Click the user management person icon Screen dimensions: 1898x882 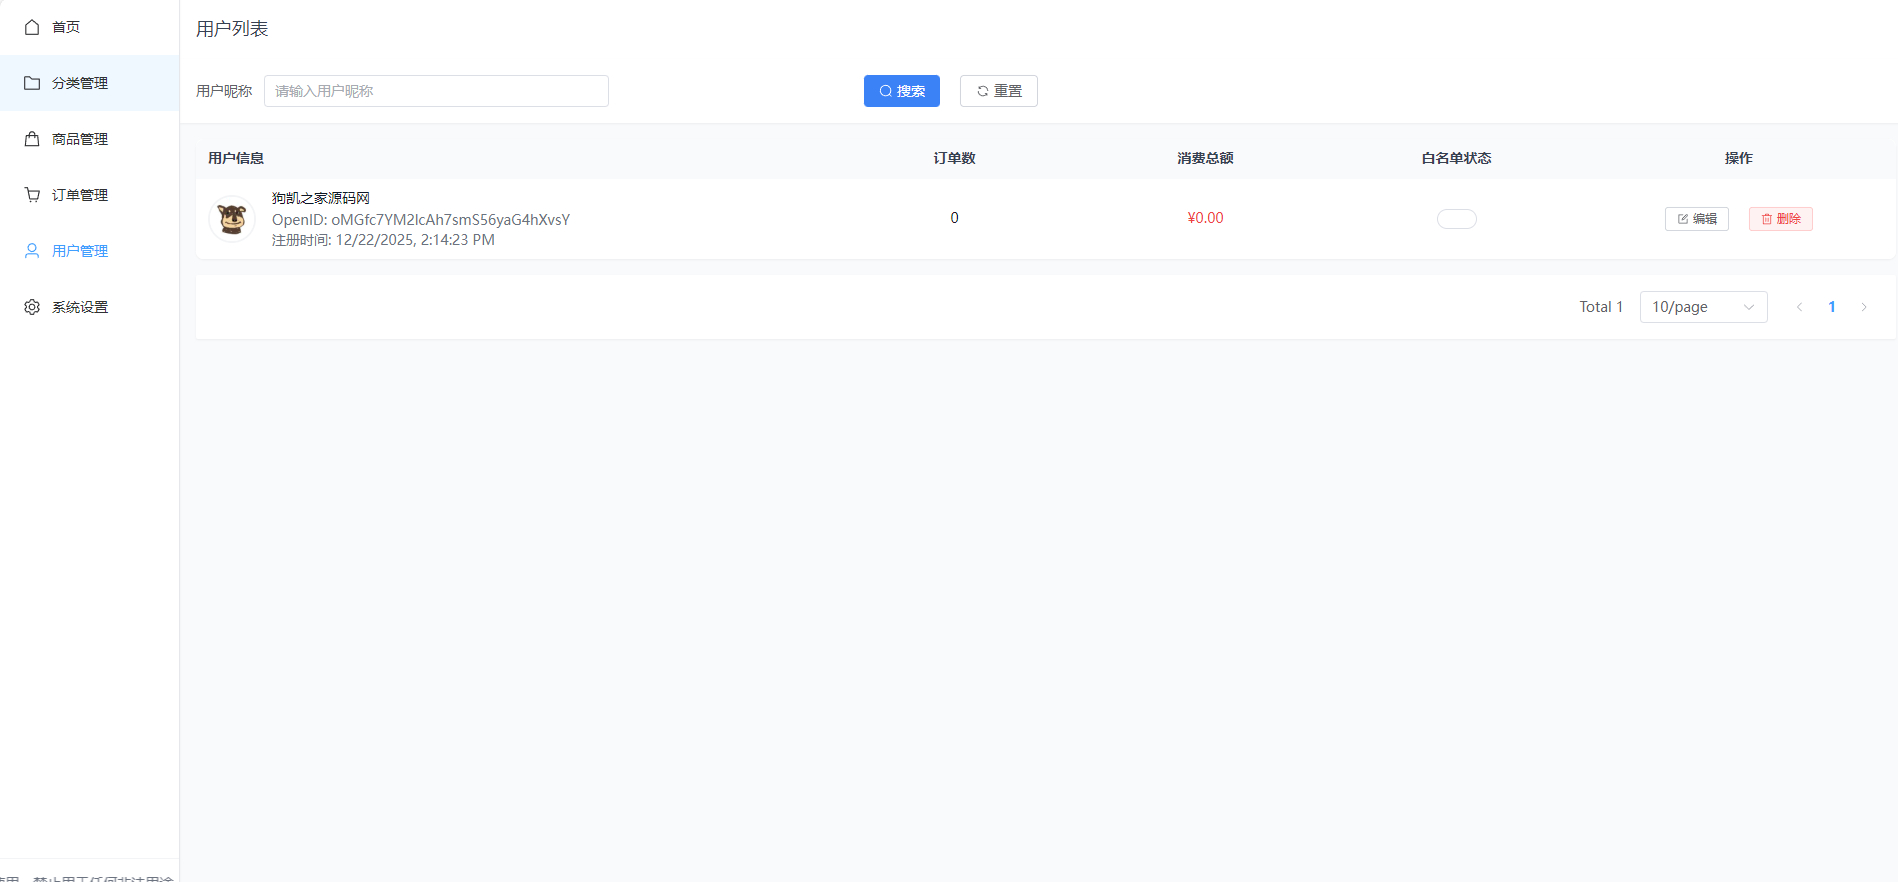pos(32,251)
